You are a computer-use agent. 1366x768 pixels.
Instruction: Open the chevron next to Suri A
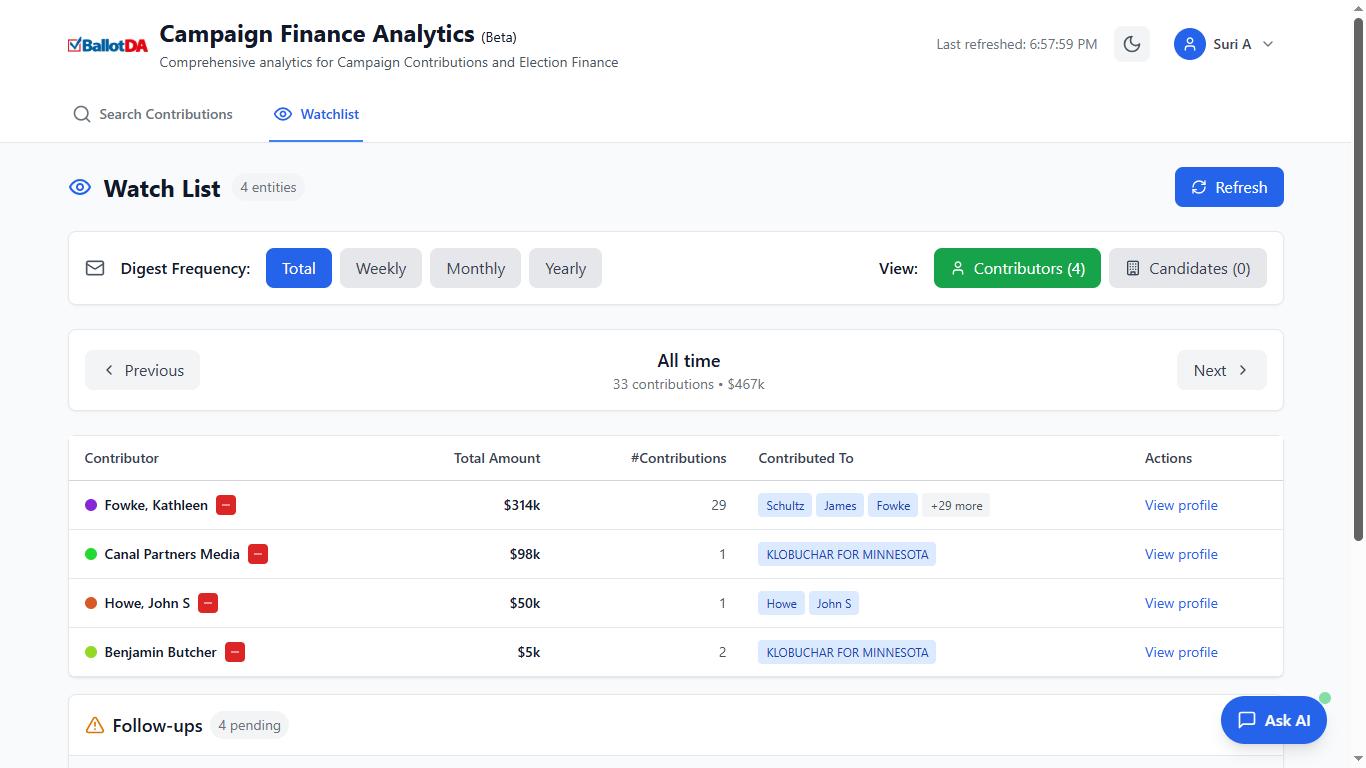[1266, 44]
